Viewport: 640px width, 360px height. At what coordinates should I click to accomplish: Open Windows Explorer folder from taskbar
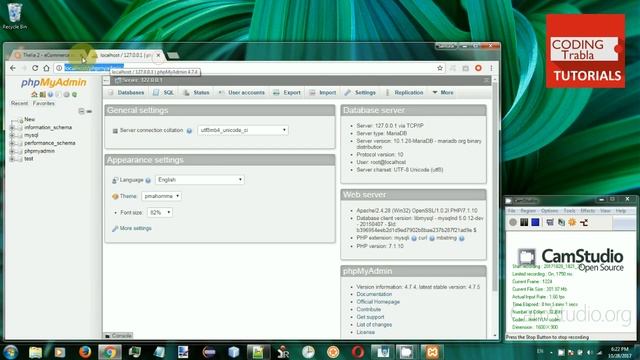coord(36,352)
